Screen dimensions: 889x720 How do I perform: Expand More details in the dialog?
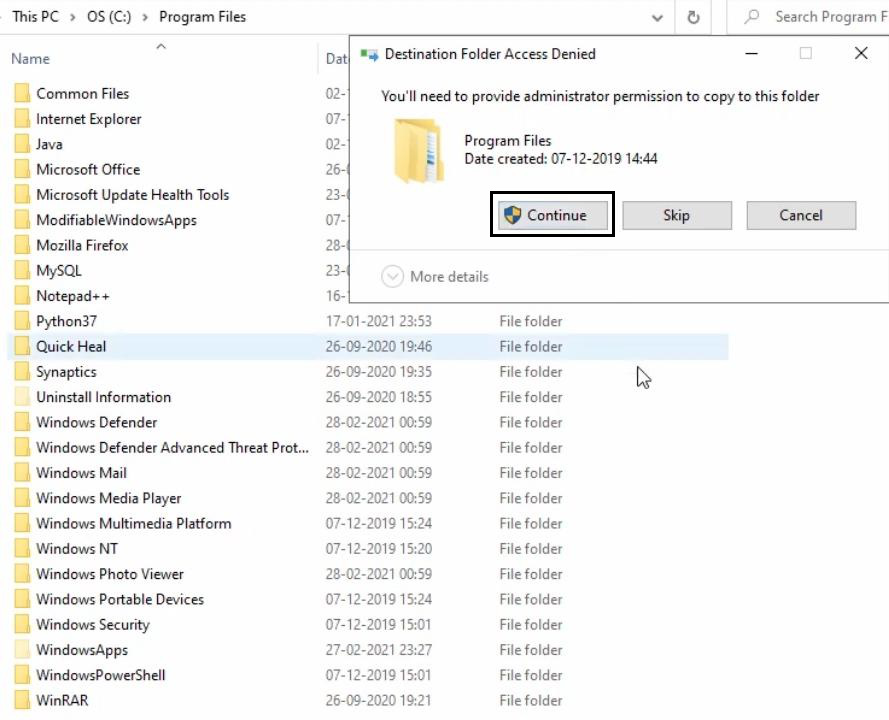point(435,277)
